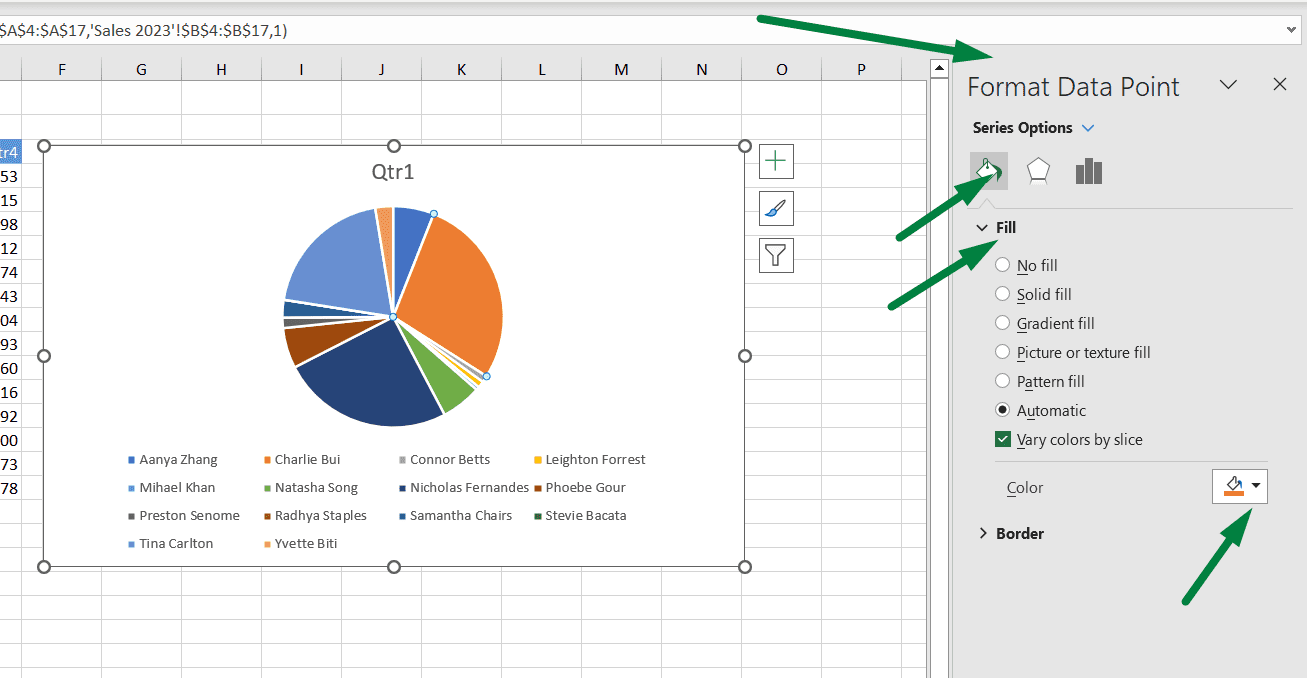Select the Fill & Line bucket icon
Image resolution: width=1307 pixels, height=678 pixels.
988,170
